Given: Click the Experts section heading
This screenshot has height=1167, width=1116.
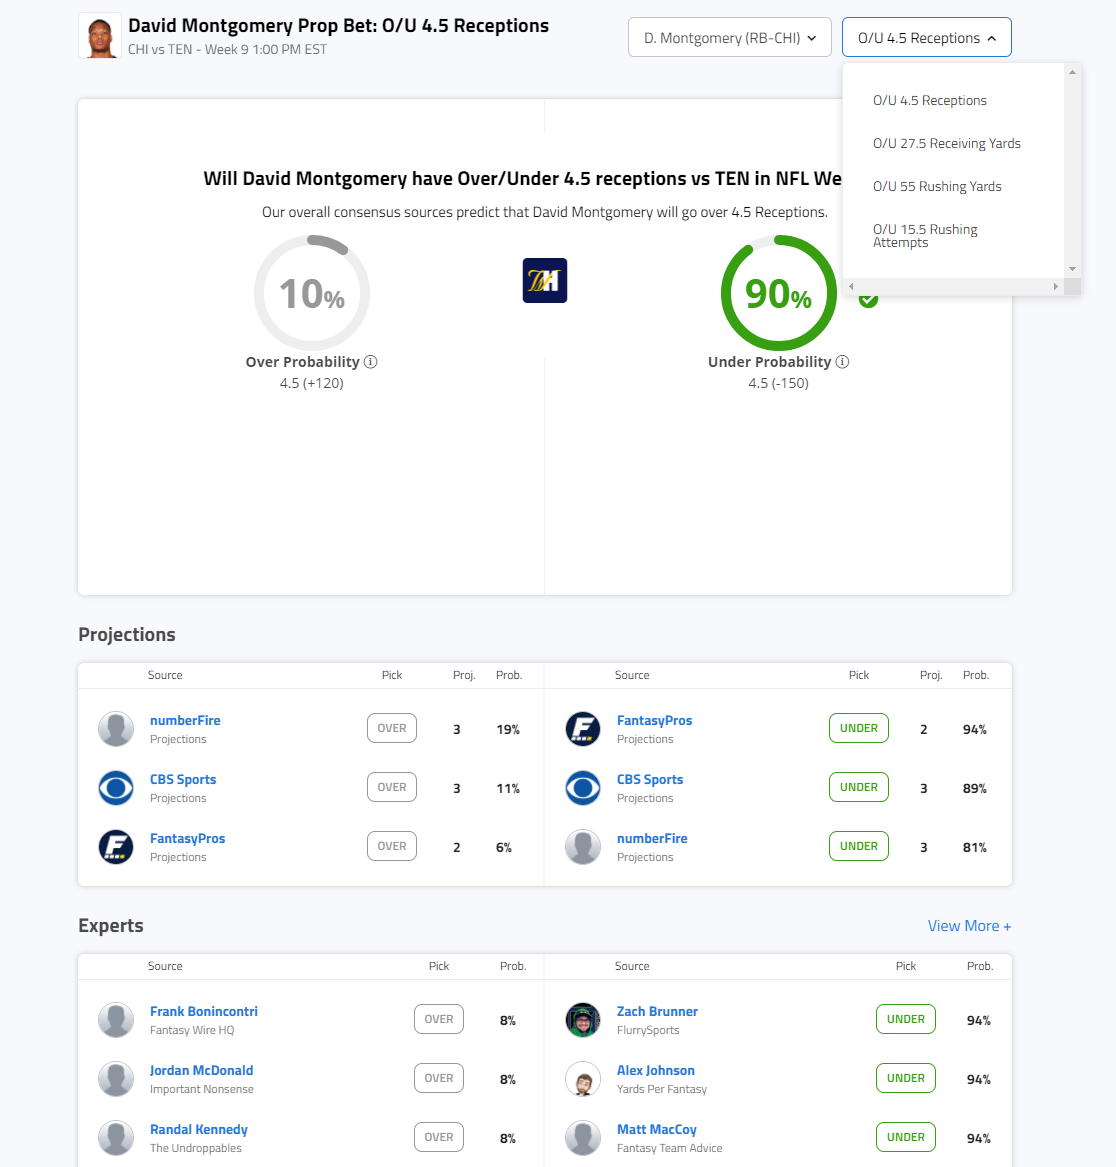Looking at the screenshot, I should click(x=111, y=926).
